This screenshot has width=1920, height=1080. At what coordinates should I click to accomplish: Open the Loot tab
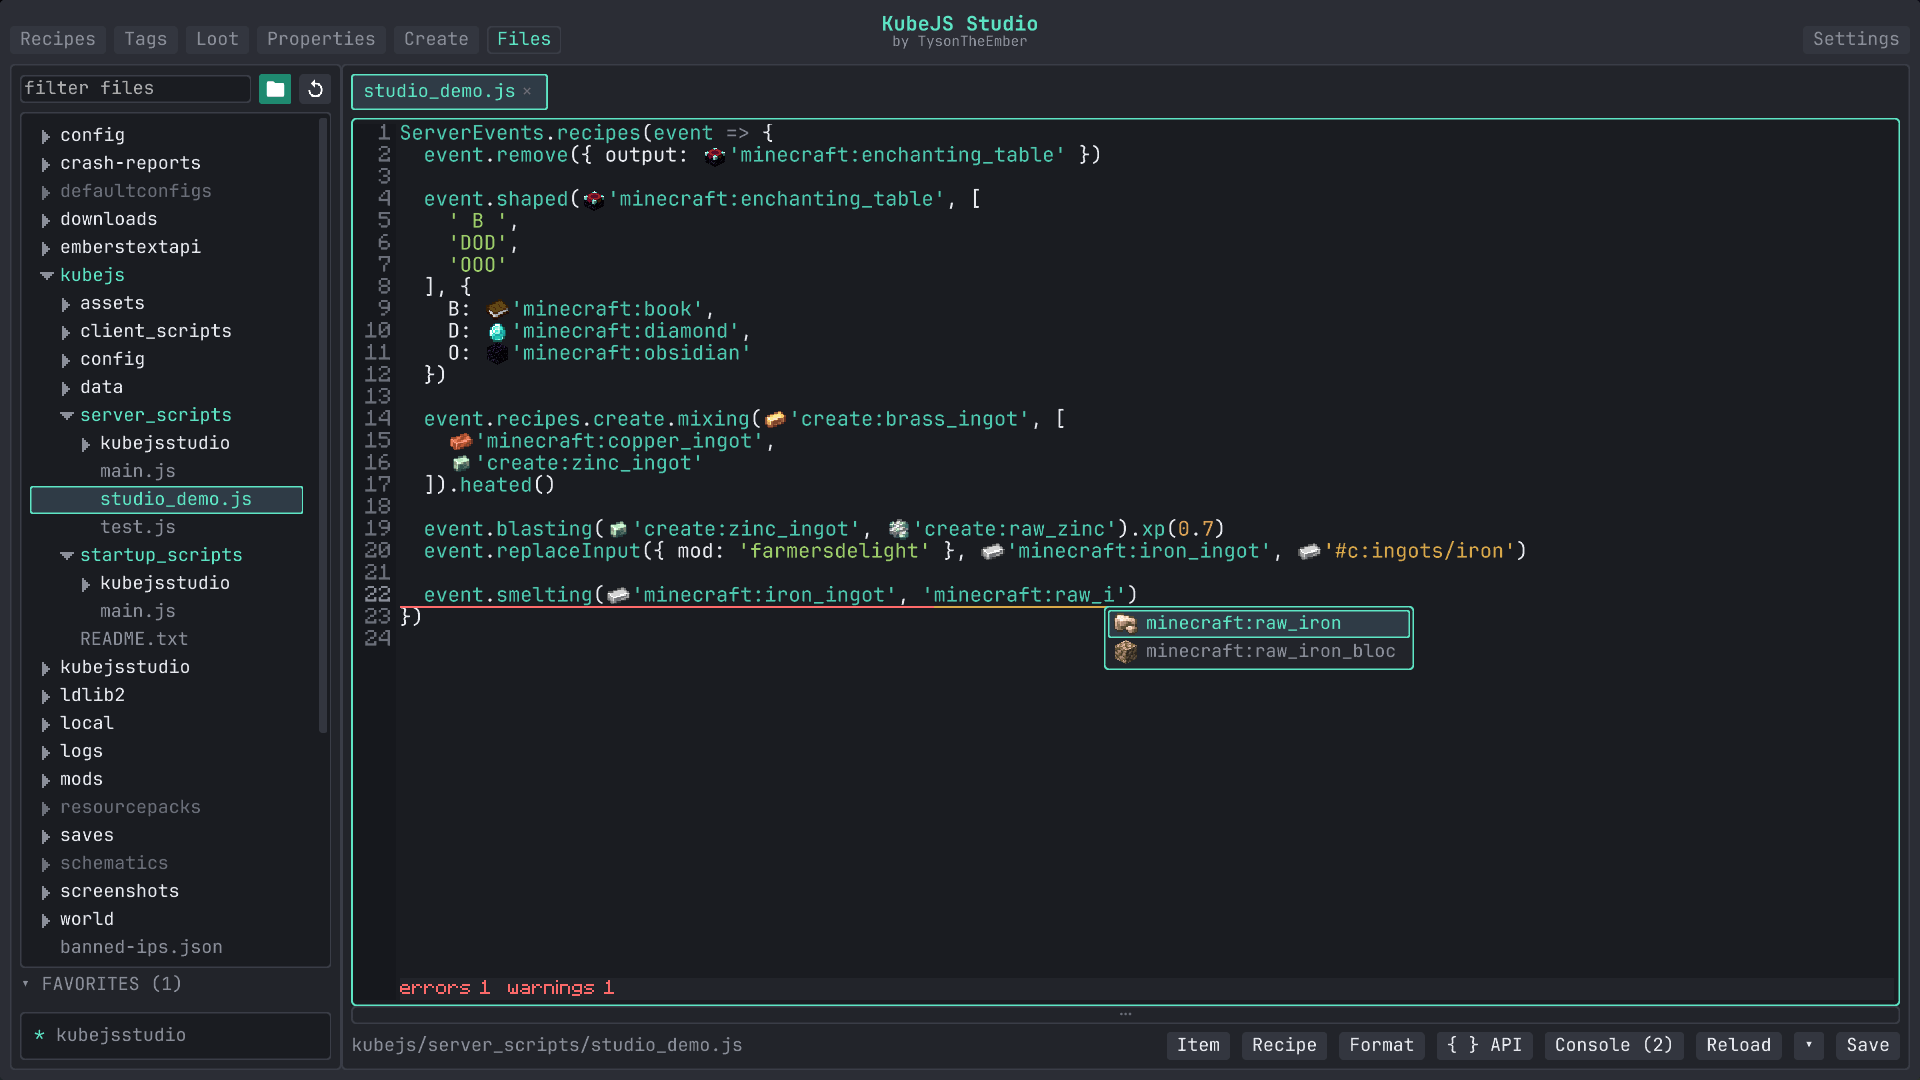click(217, 39)
